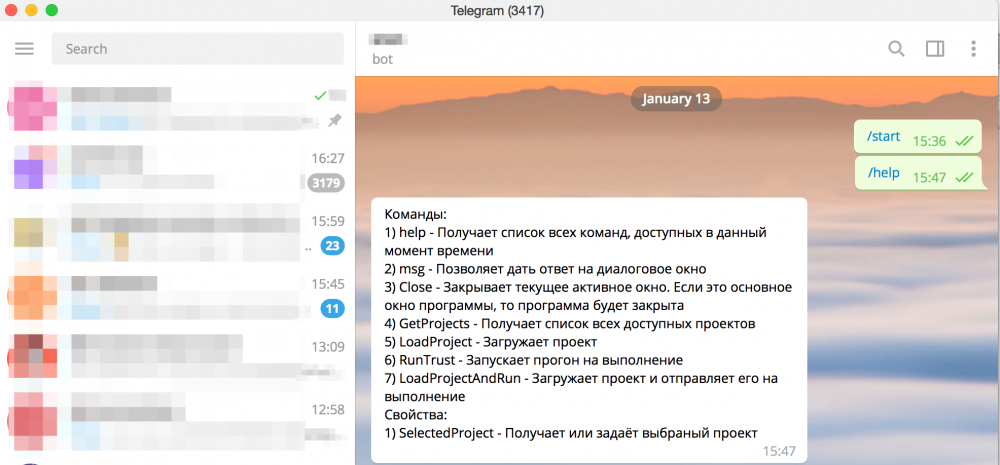1000x465 pixels.
Task: Click the '6) RunTrust' line in the reply
Action: pyautogui.click(x=534, y=360)
